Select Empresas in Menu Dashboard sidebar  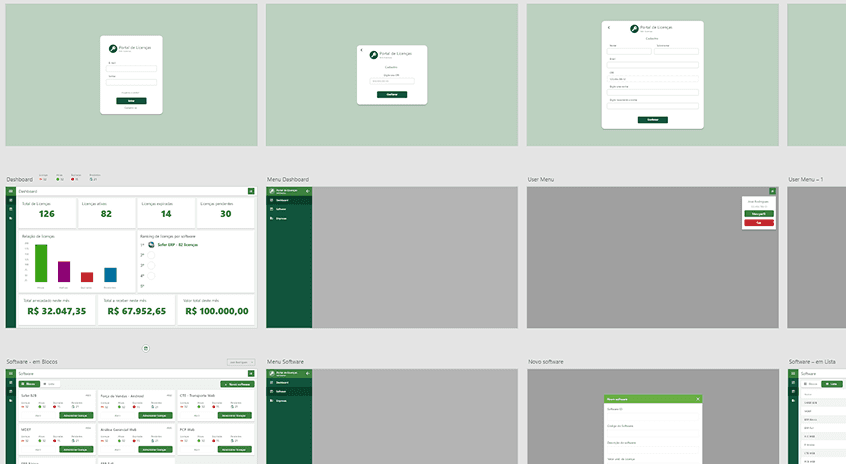[x=282, y=218]
